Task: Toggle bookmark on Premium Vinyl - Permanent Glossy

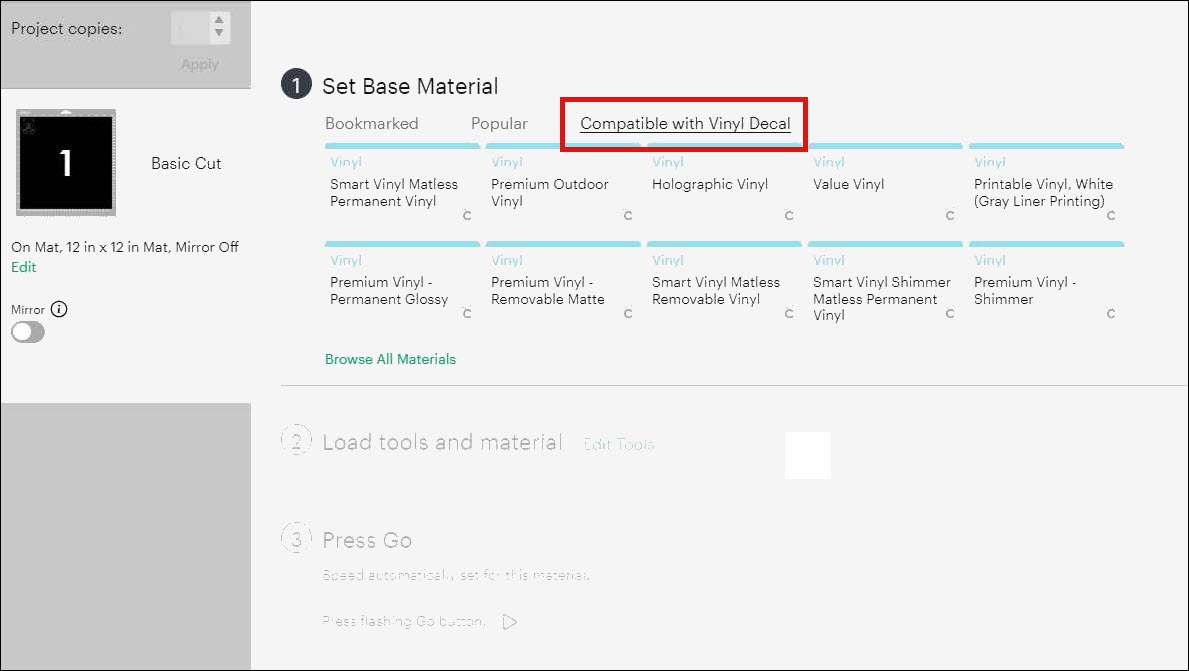Action: pos(466,312)
